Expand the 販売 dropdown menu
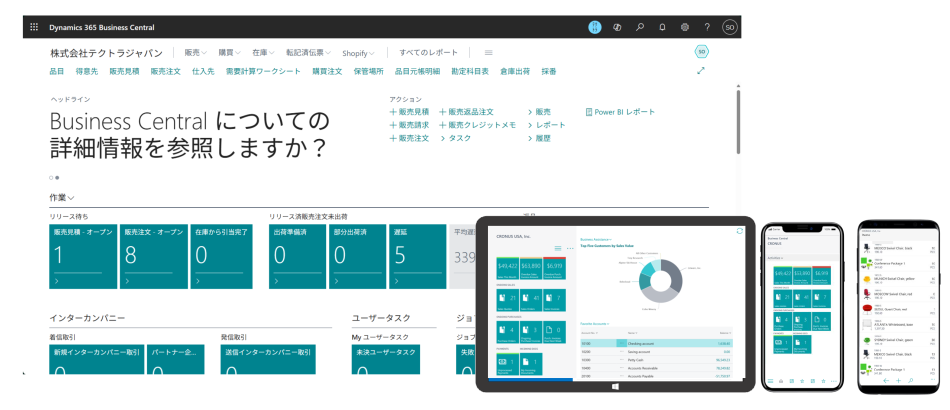 [195, 52]
